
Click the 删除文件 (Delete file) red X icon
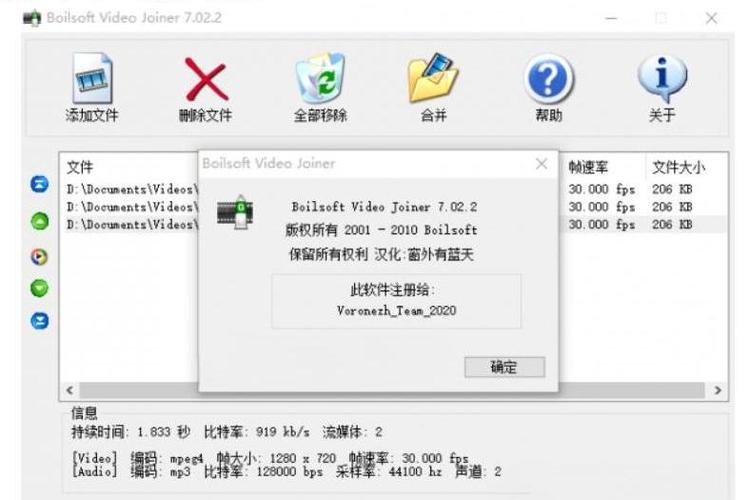click(206, 79)
